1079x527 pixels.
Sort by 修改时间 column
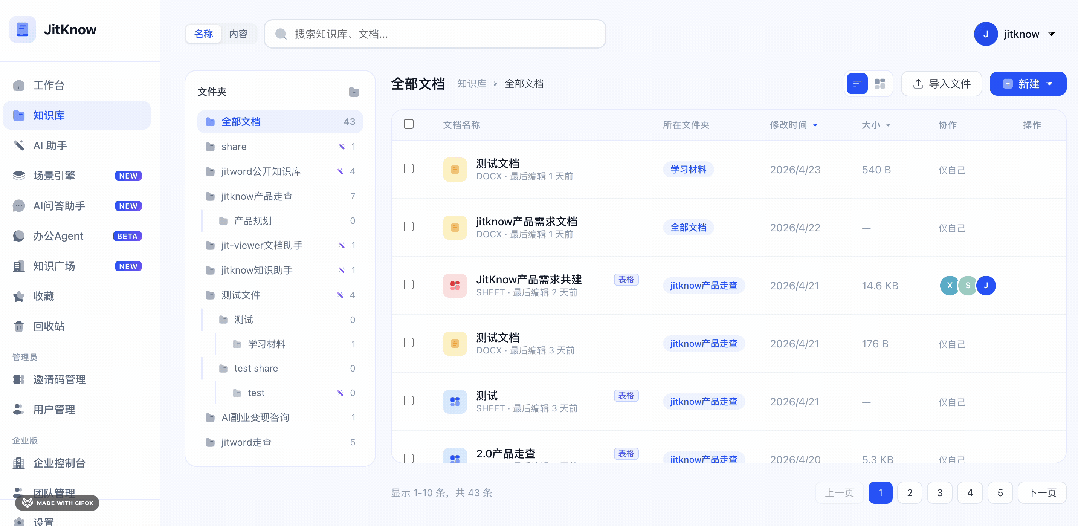[x=793, y=125]
